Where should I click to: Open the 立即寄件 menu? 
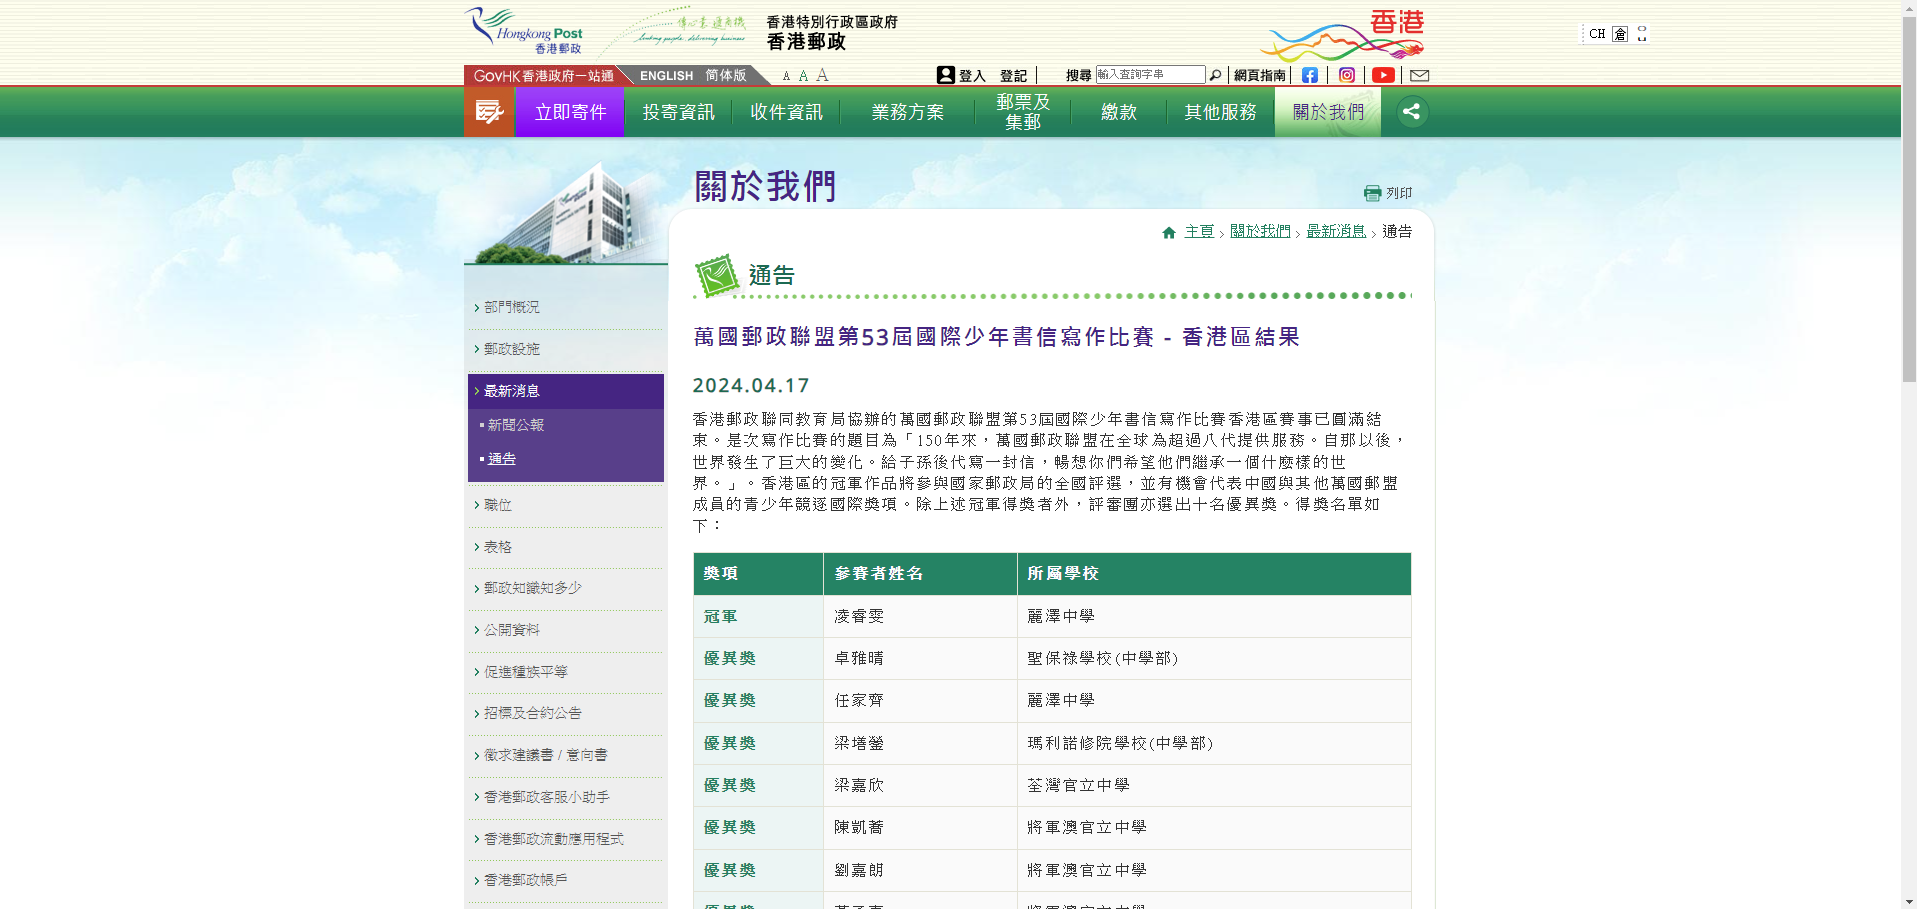coord(570,112)
